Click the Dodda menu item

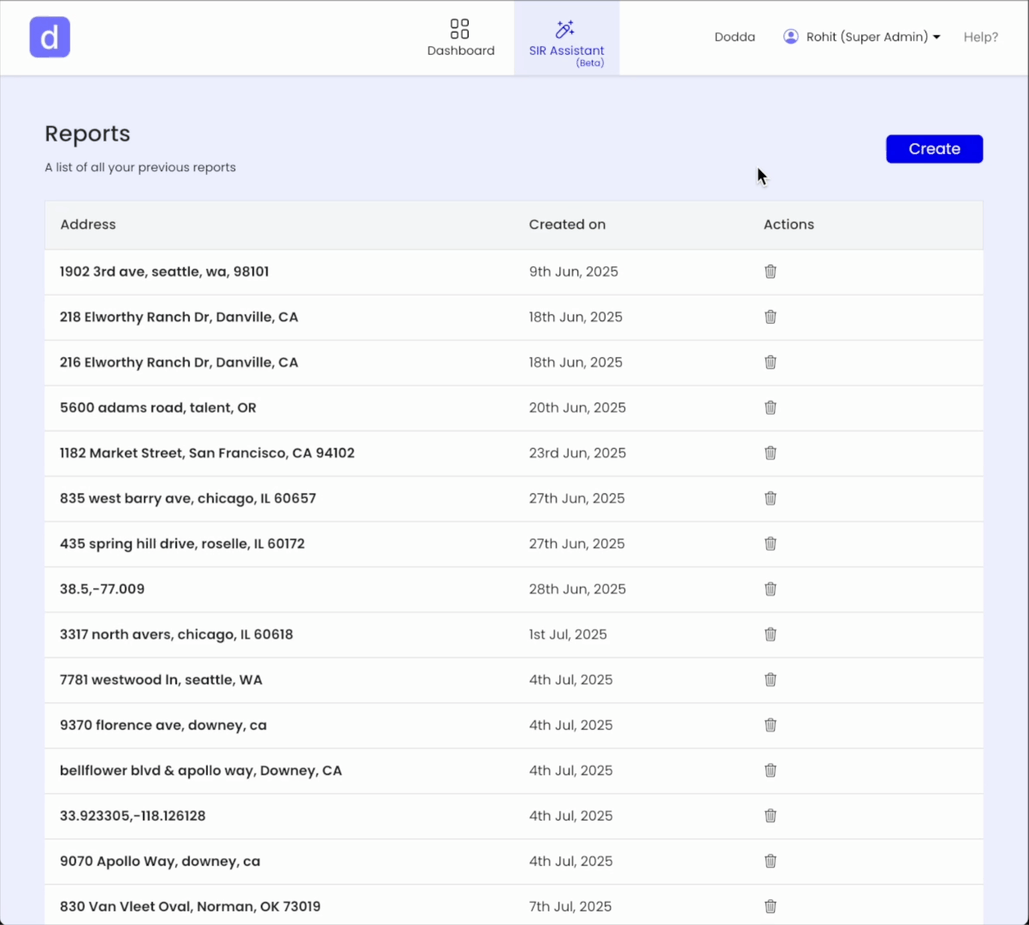[734, 36]
